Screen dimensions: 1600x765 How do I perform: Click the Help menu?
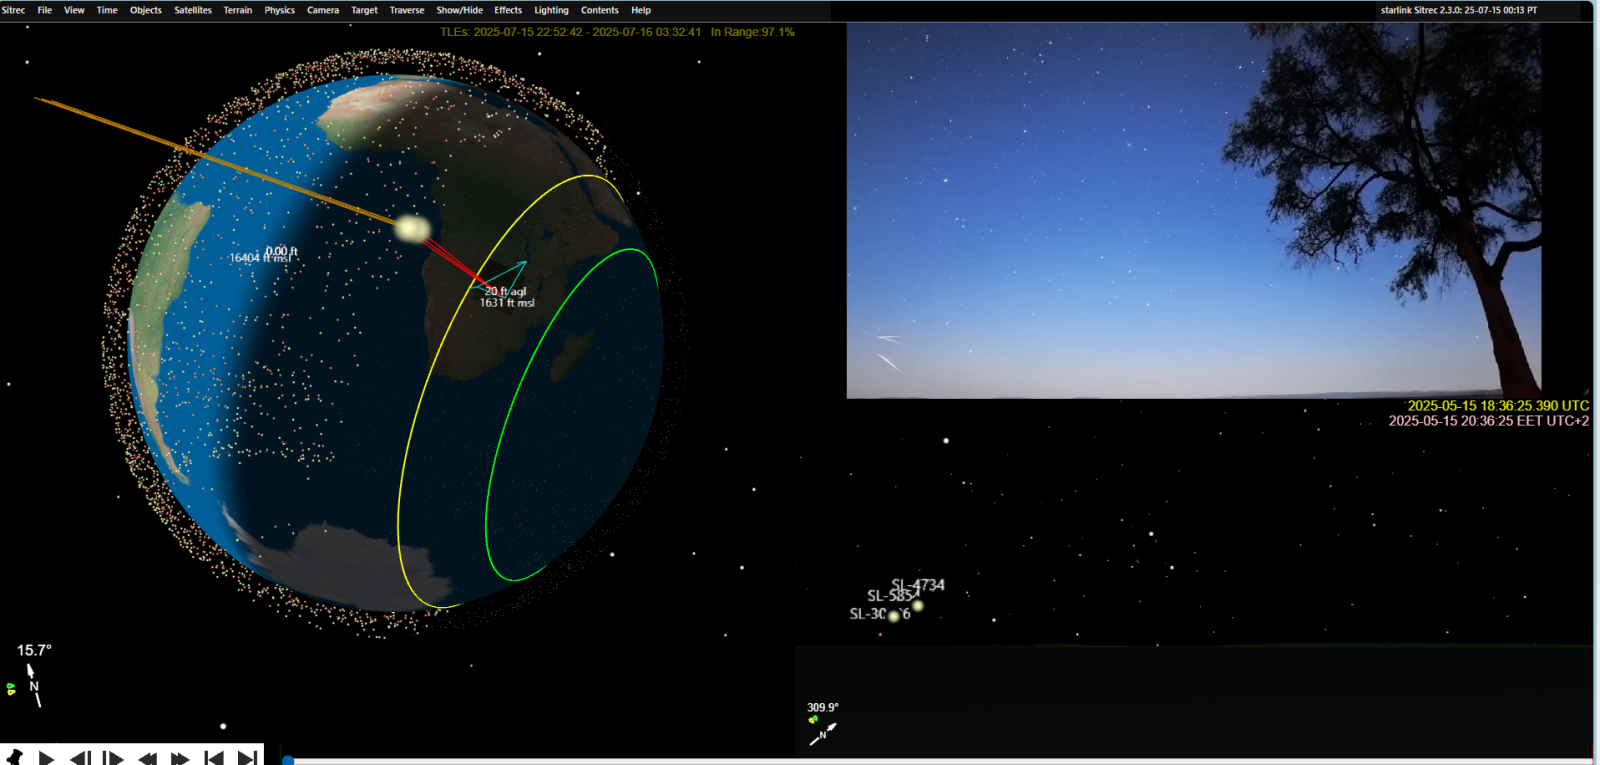pyautogui.click(x=641, y=10)
